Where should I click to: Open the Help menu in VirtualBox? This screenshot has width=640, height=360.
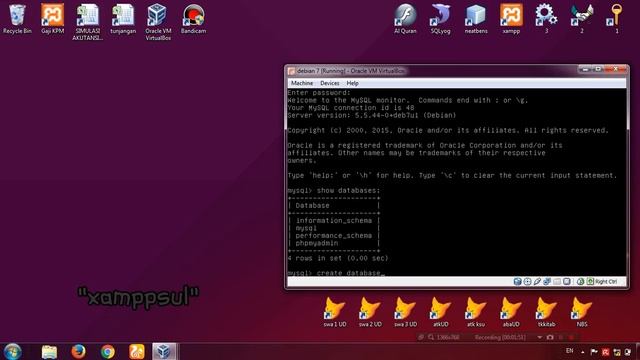click(352, 83)
